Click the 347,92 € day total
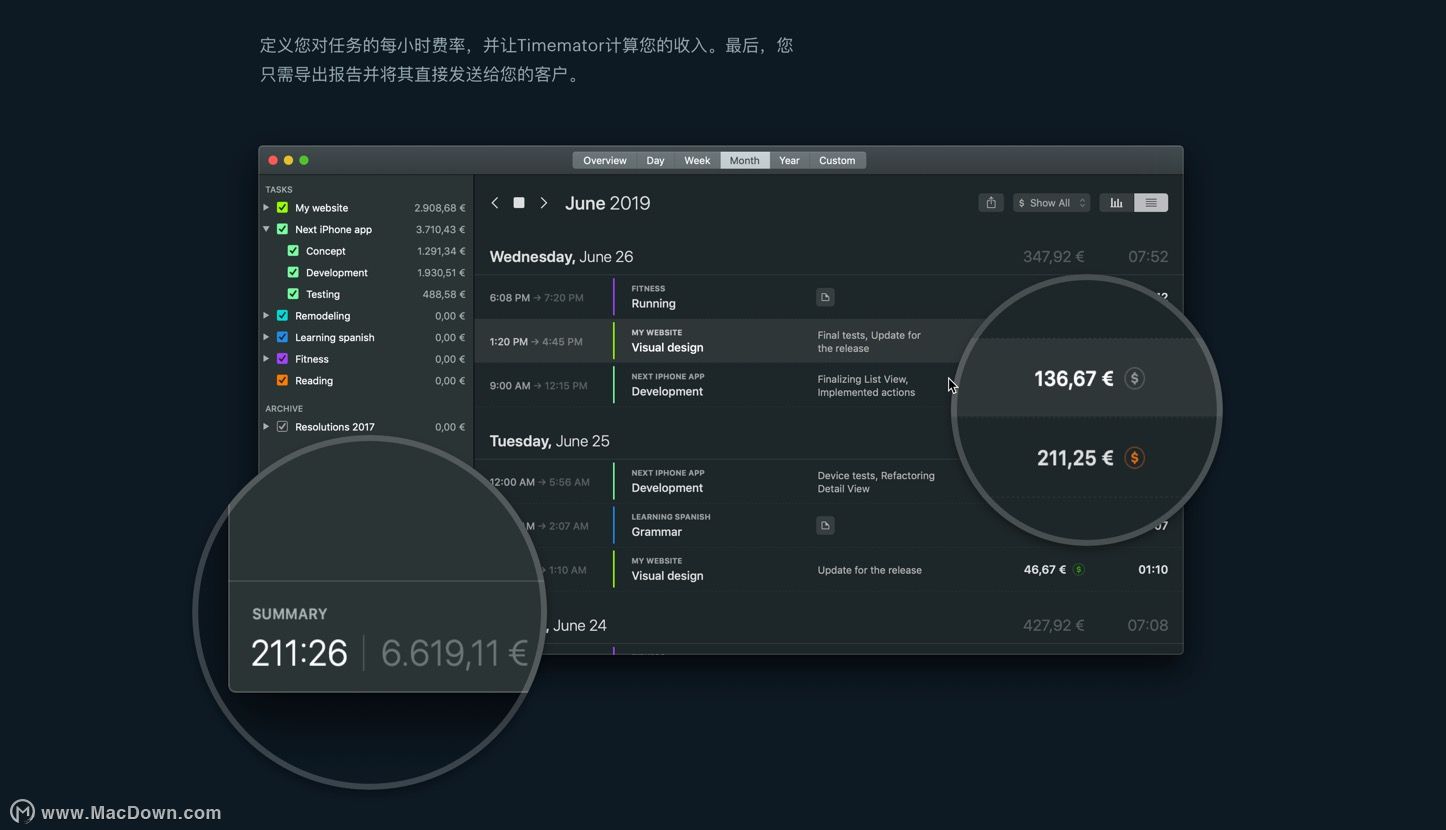This screenshot has height=830, width=1446. tap(1053, 257)
